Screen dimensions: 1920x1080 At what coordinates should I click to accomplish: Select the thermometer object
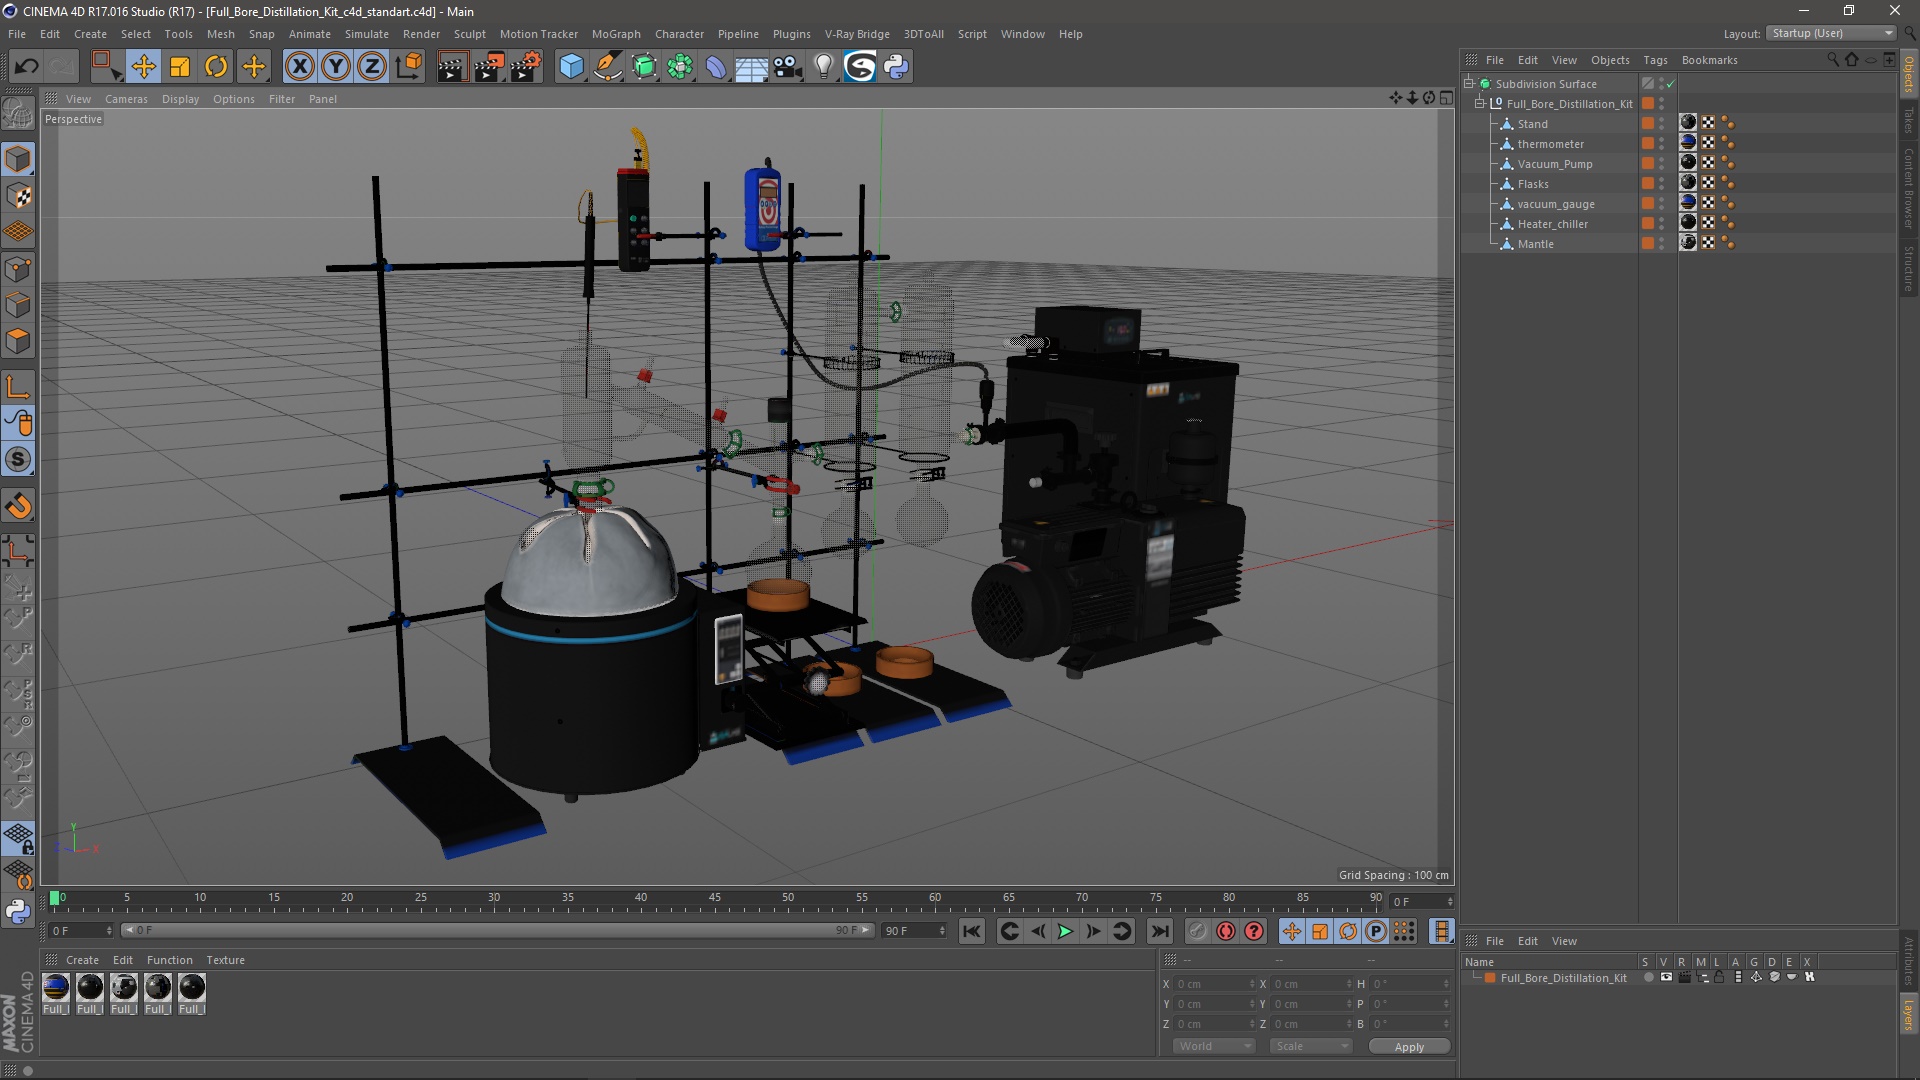pos(1550,144)
